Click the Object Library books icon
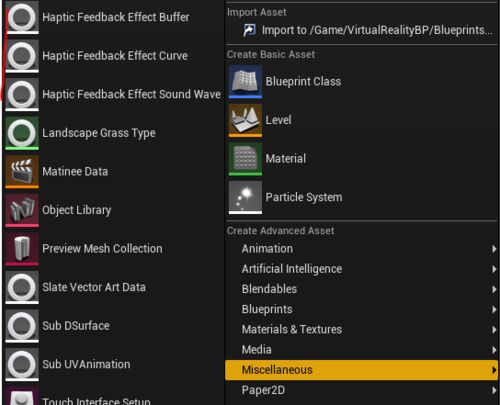Image resolution: width=500 pixels, height=405 pixels. pos(22,210)
